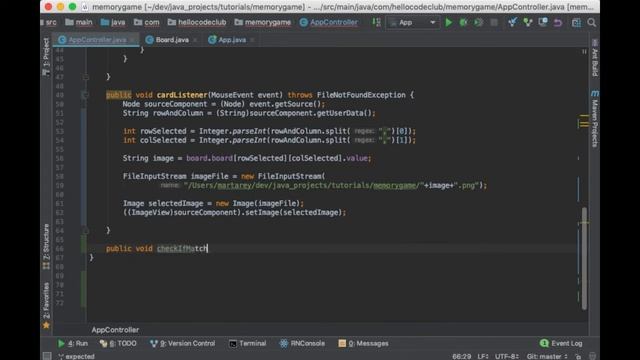This screenshot has height=360, width=640.
Task: Change the LF line separator setting
Action: pos(483,356)
